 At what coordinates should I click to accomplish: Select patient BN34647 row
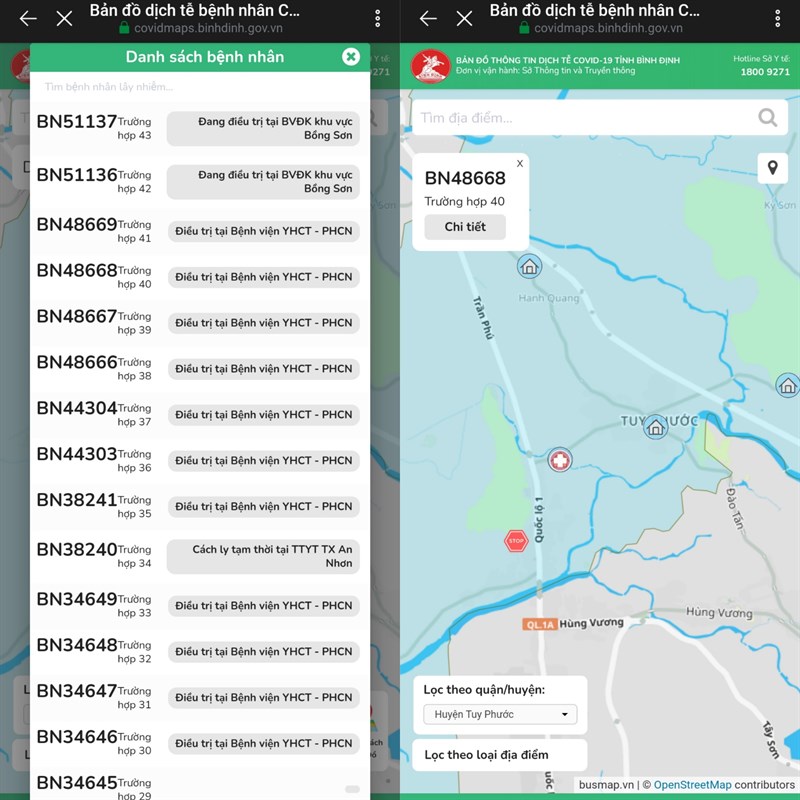(199, 697)
